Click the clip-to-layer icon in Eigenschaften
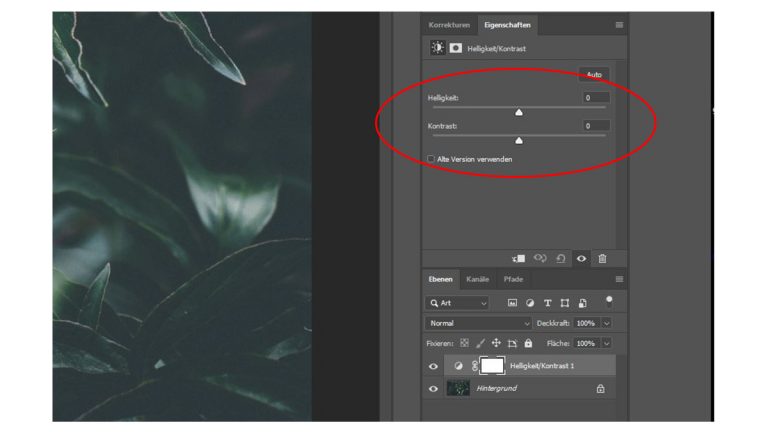The image size is (768, 432). click(520, 258)
